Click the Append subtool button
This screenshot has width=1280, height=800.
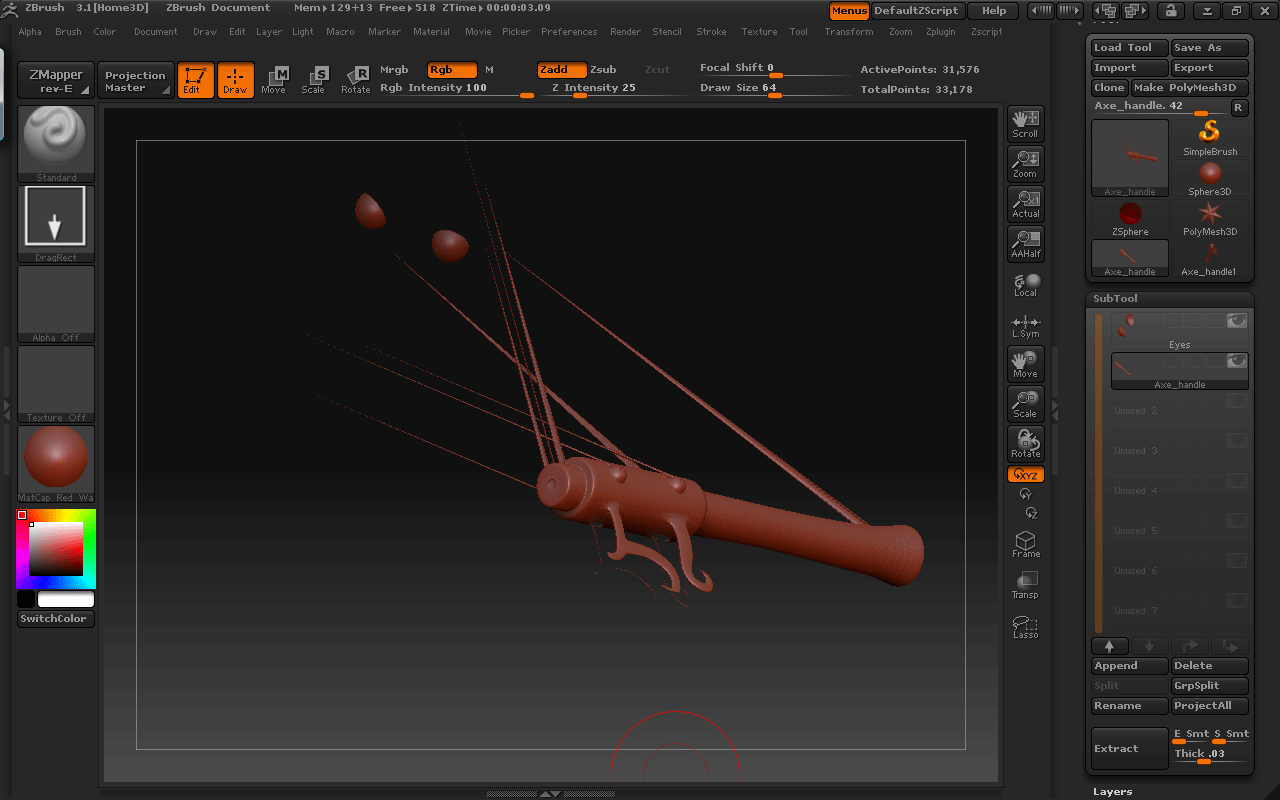coord(1129,666)
